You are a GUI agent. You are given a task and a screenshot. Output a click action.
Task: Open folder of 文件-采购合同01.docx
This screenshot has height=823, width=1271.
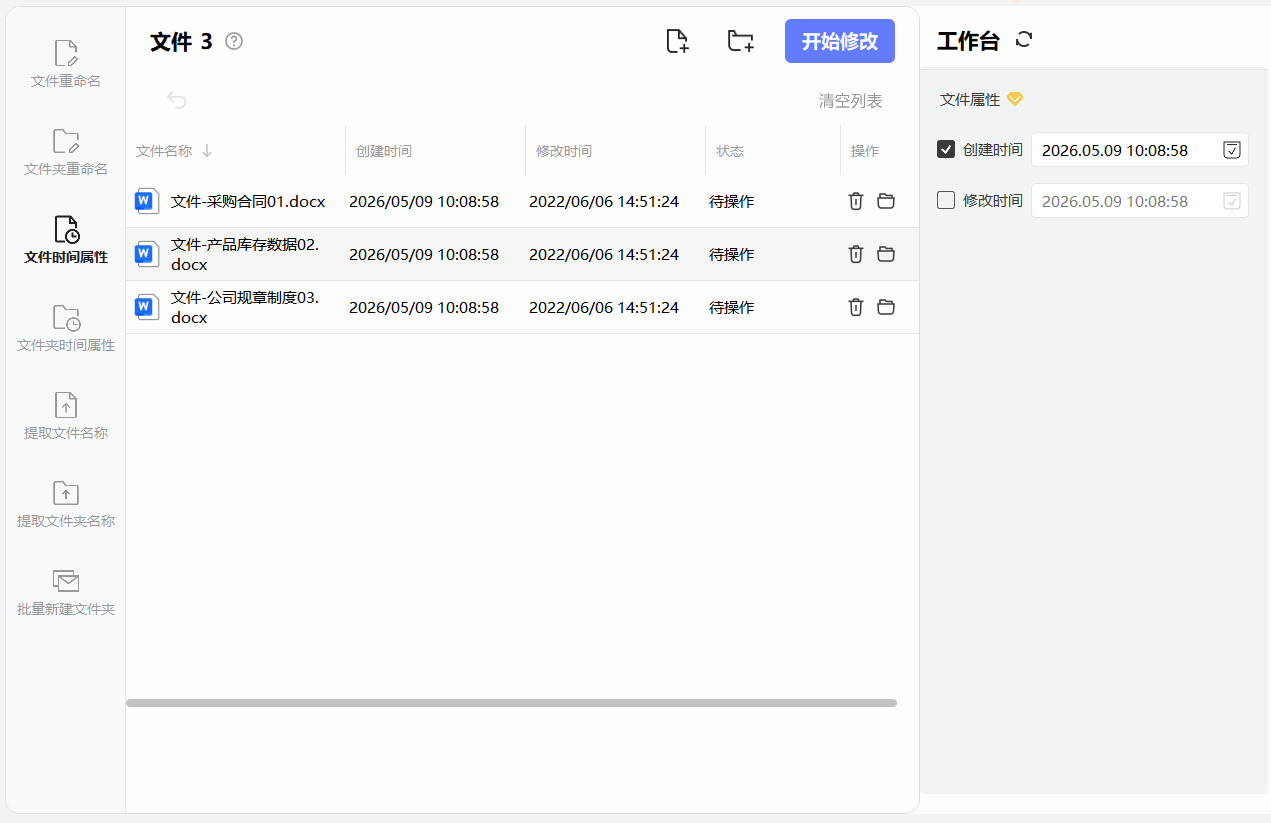pyautogui.click(x=886, y=201)
